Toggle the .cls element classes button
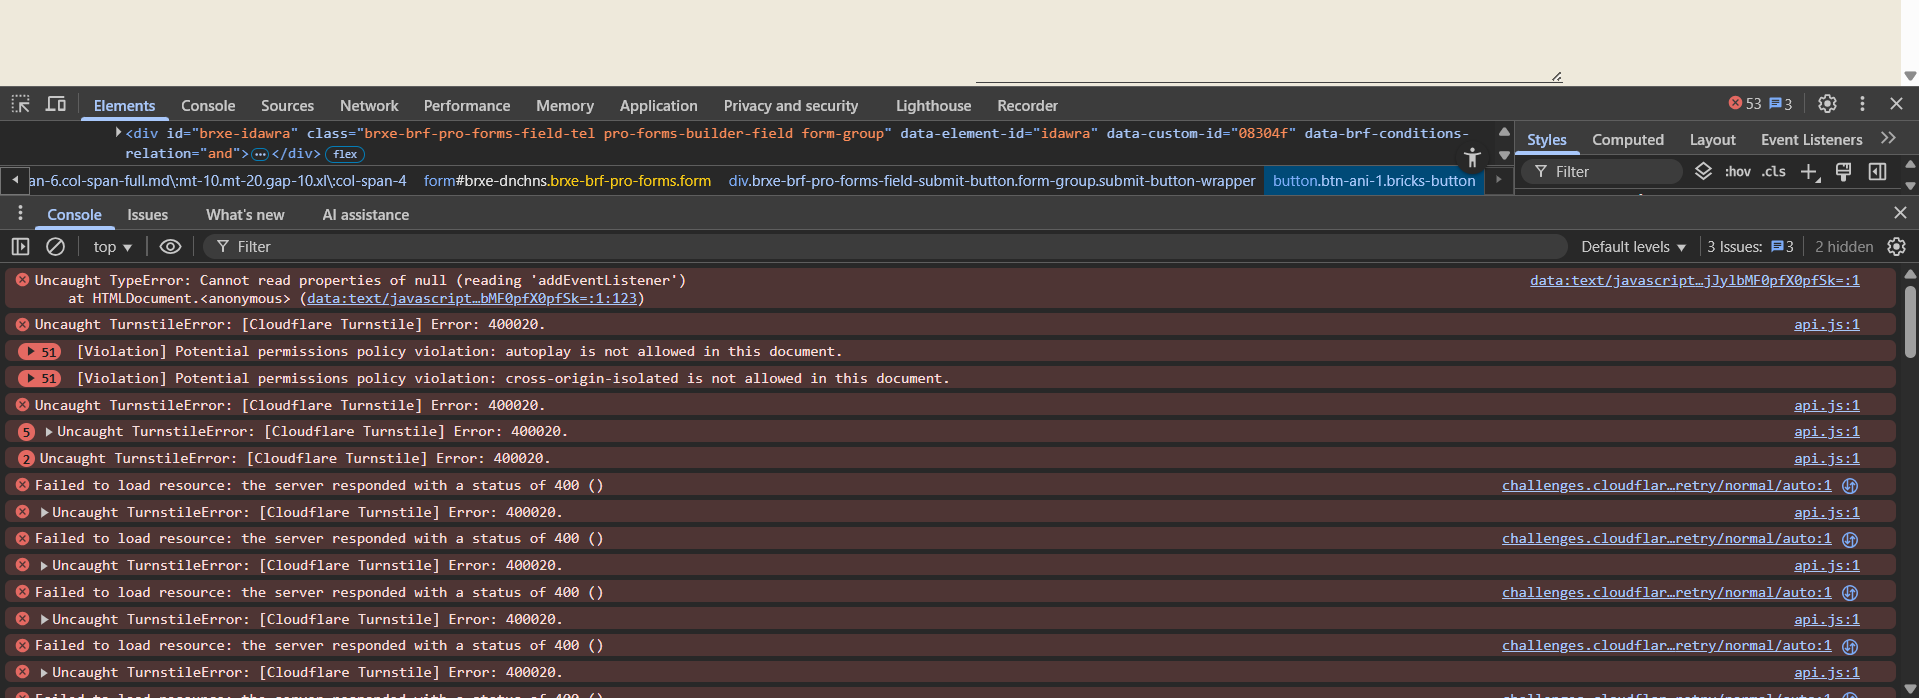 point(1774,172)
